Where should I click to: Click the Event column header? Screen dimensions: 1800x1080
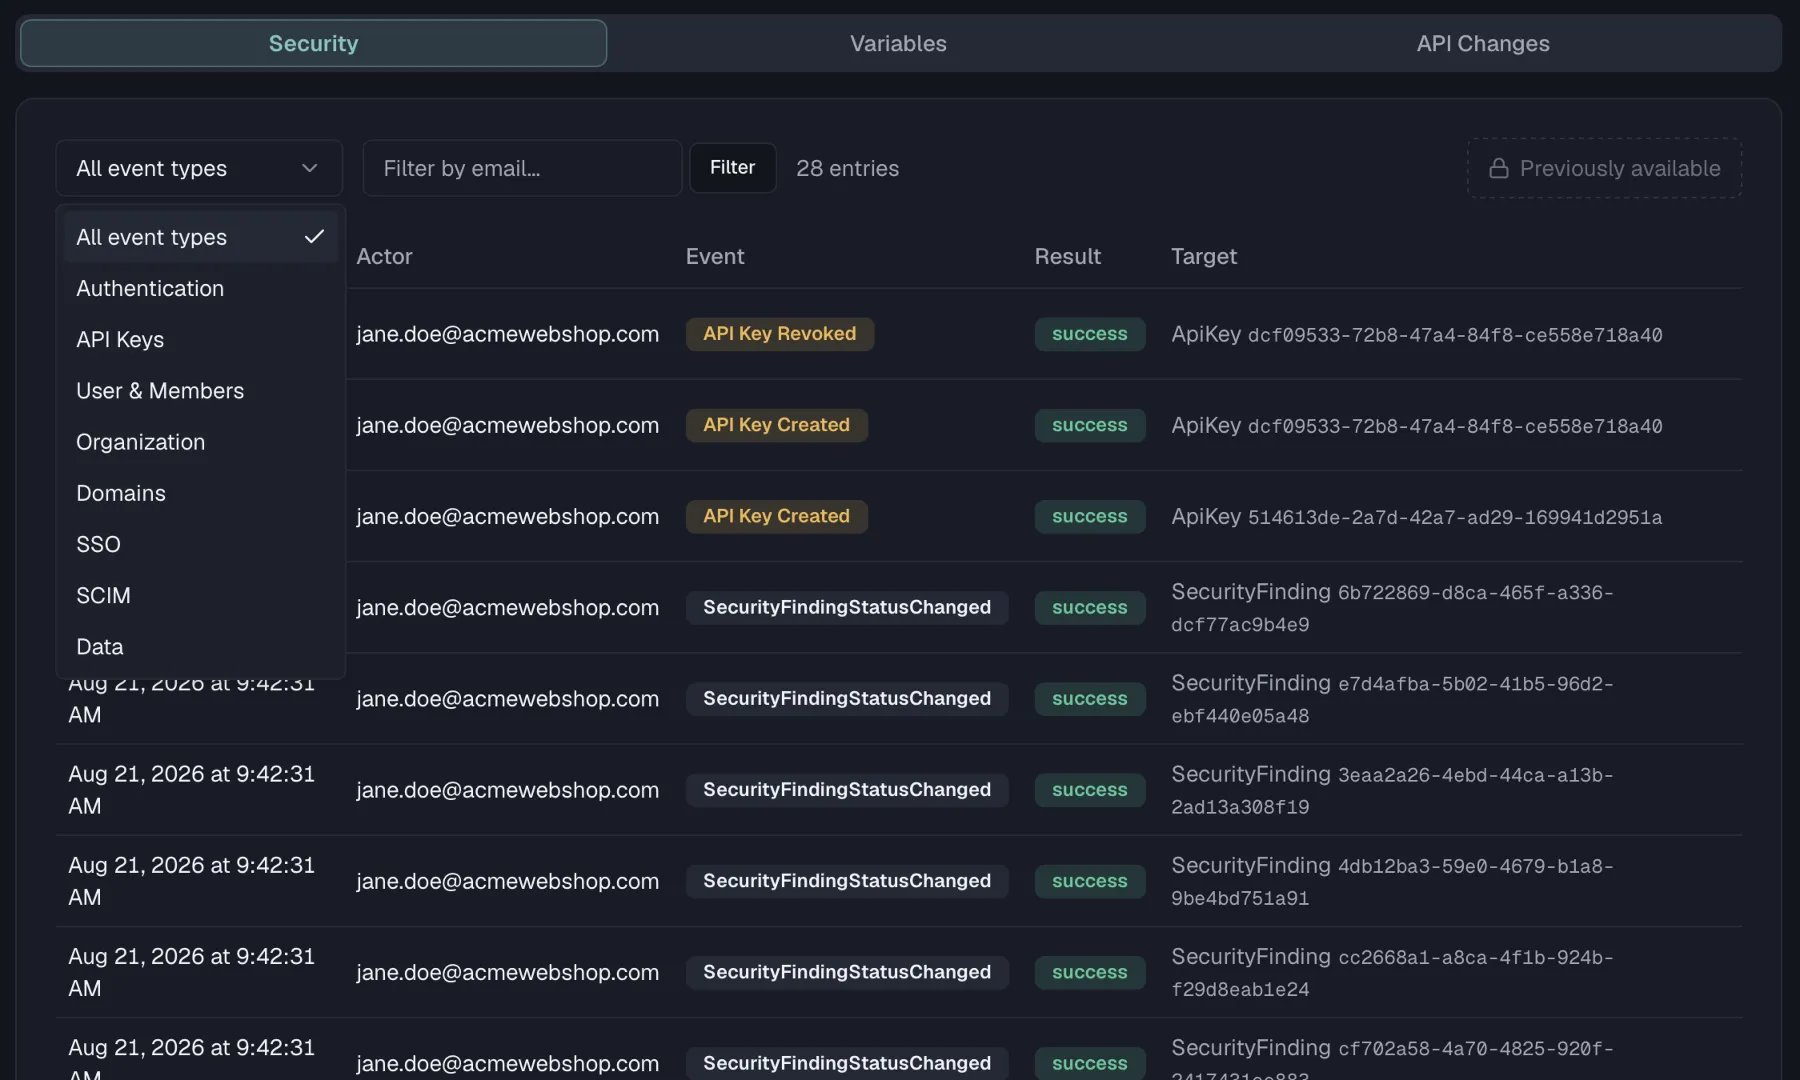tap(714, 256)
